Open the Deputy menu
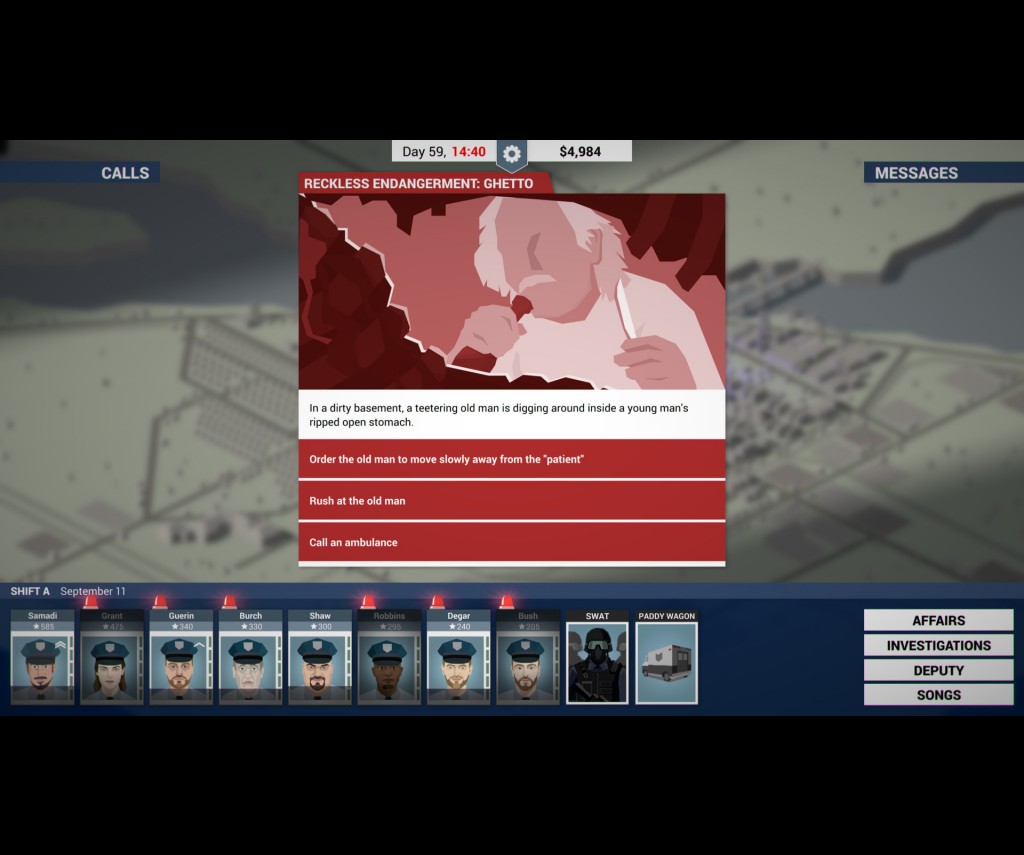The image size is (1024, 855). point(938,670)
